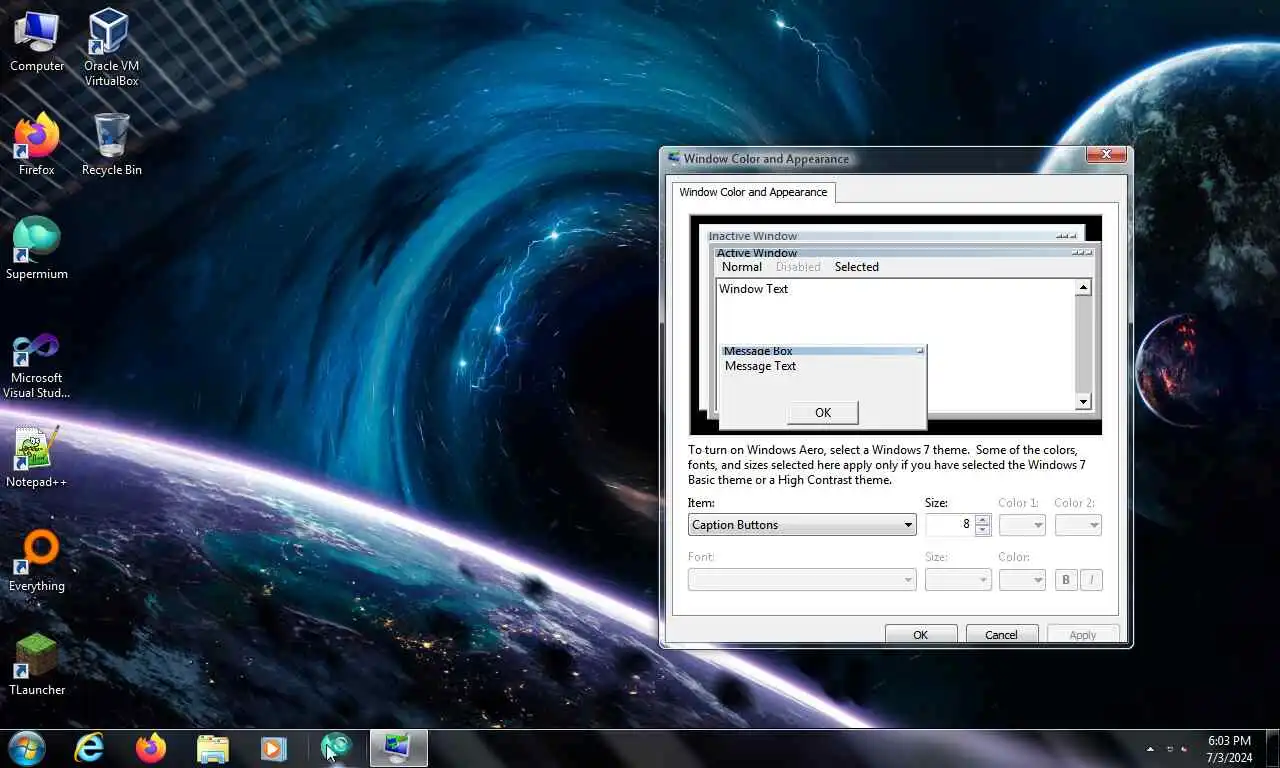1280x768 pixels.
Task: Click preview scrollbar down arrow
Action: pos(1083,402)
